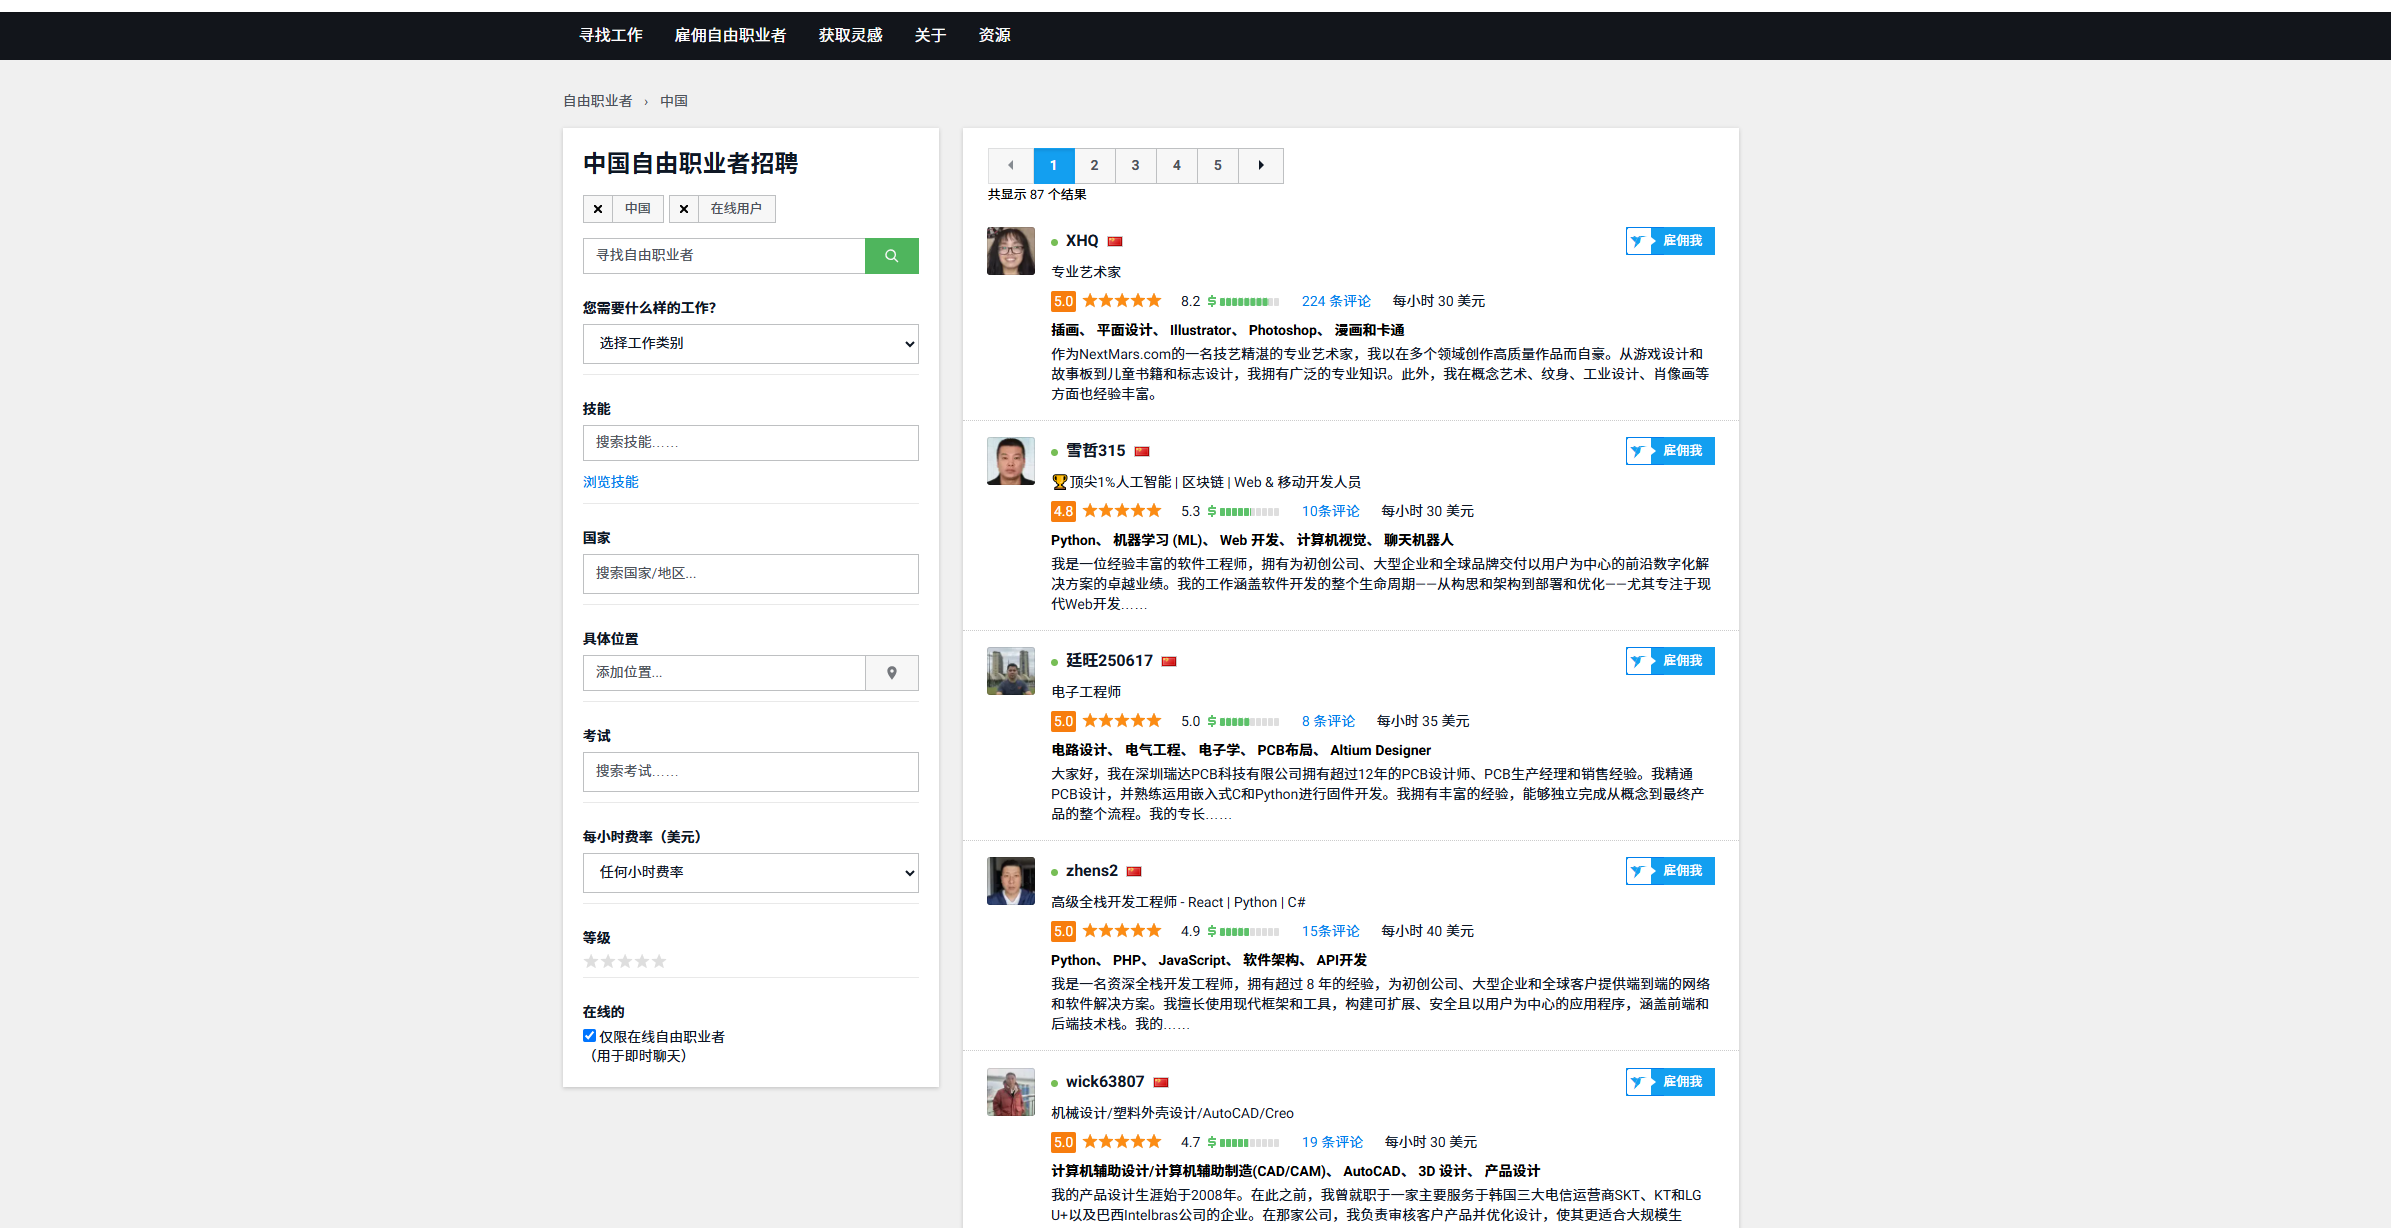
Task: Click 廷旺250617's star rating icons
Action: [x=1122, y=721]
